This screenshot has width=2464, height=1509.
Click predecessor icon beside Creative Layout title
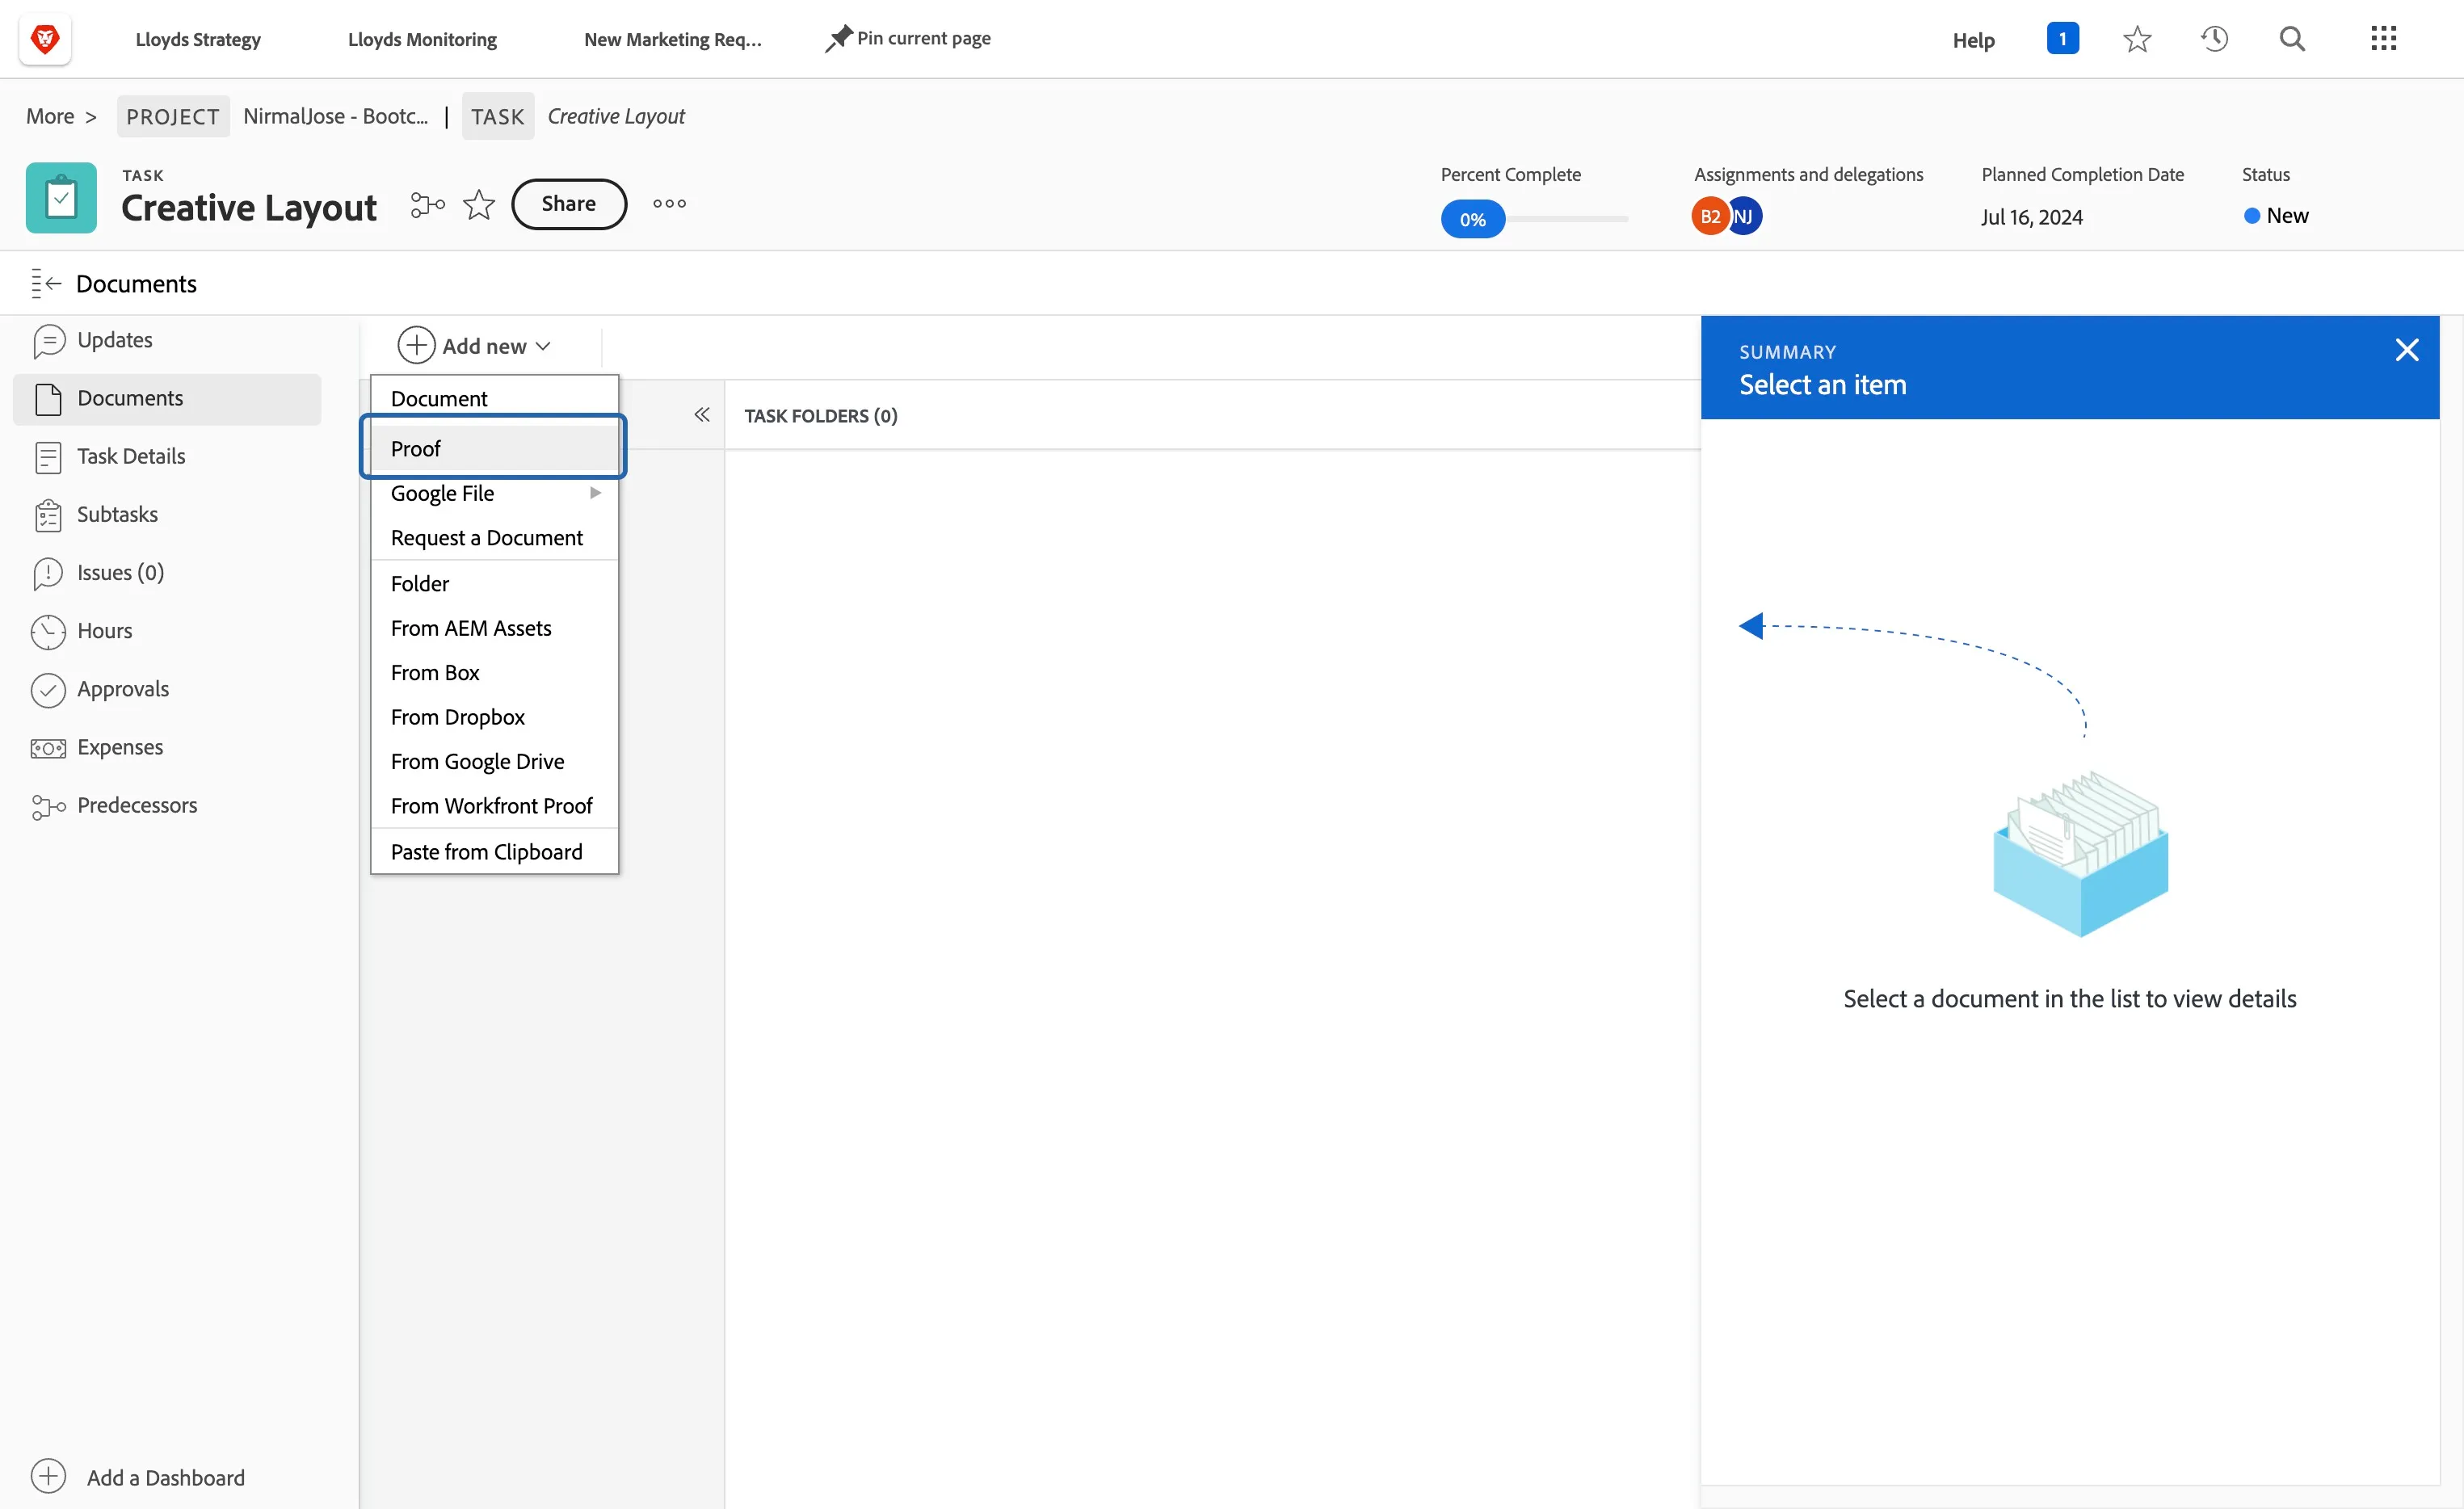pyautogui.click(x=428, y=204)
